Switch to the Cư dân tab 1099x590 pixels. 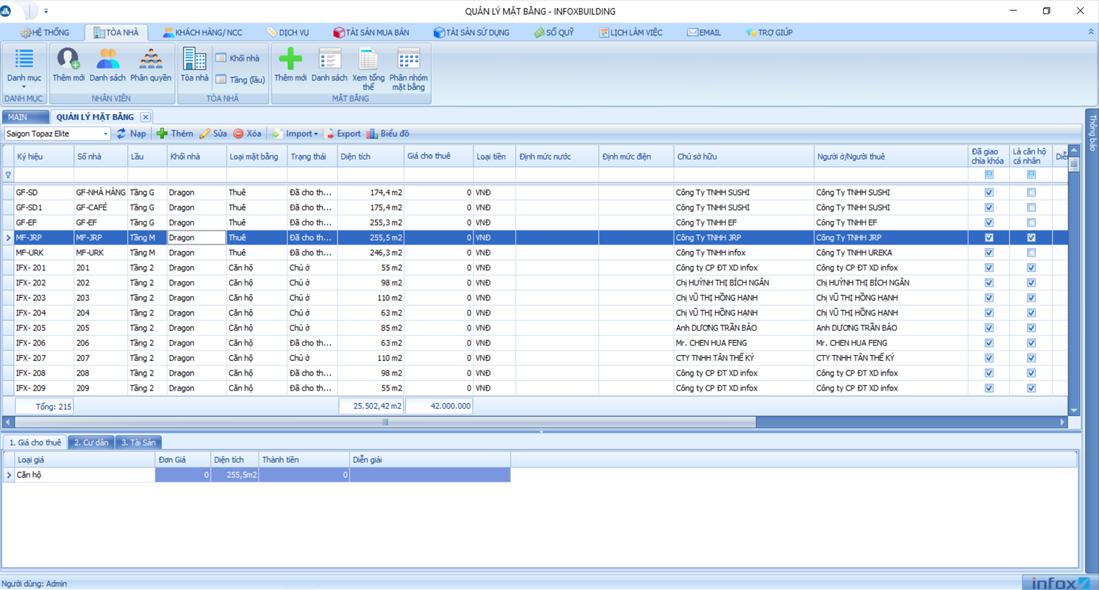tap(91, 442)
